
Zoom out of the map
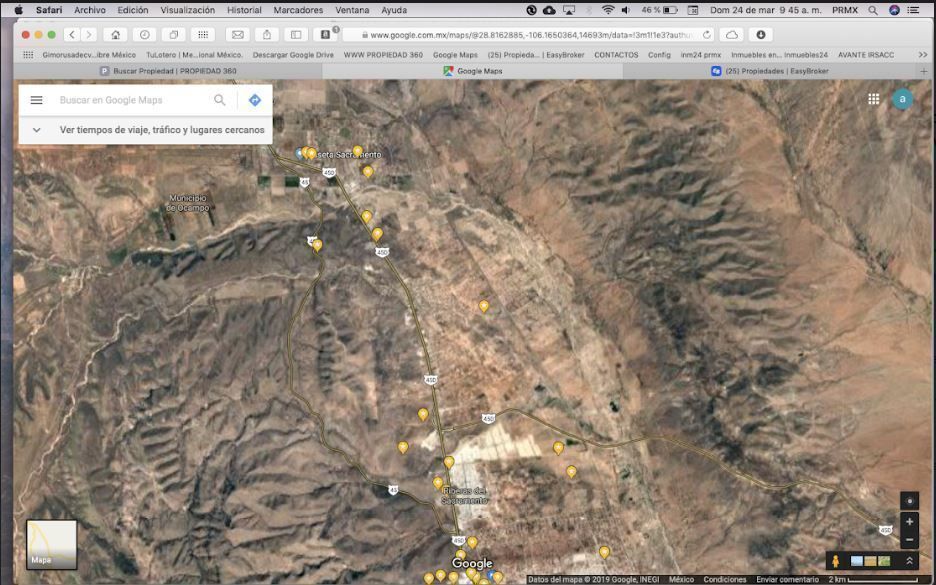click(909, 540)
